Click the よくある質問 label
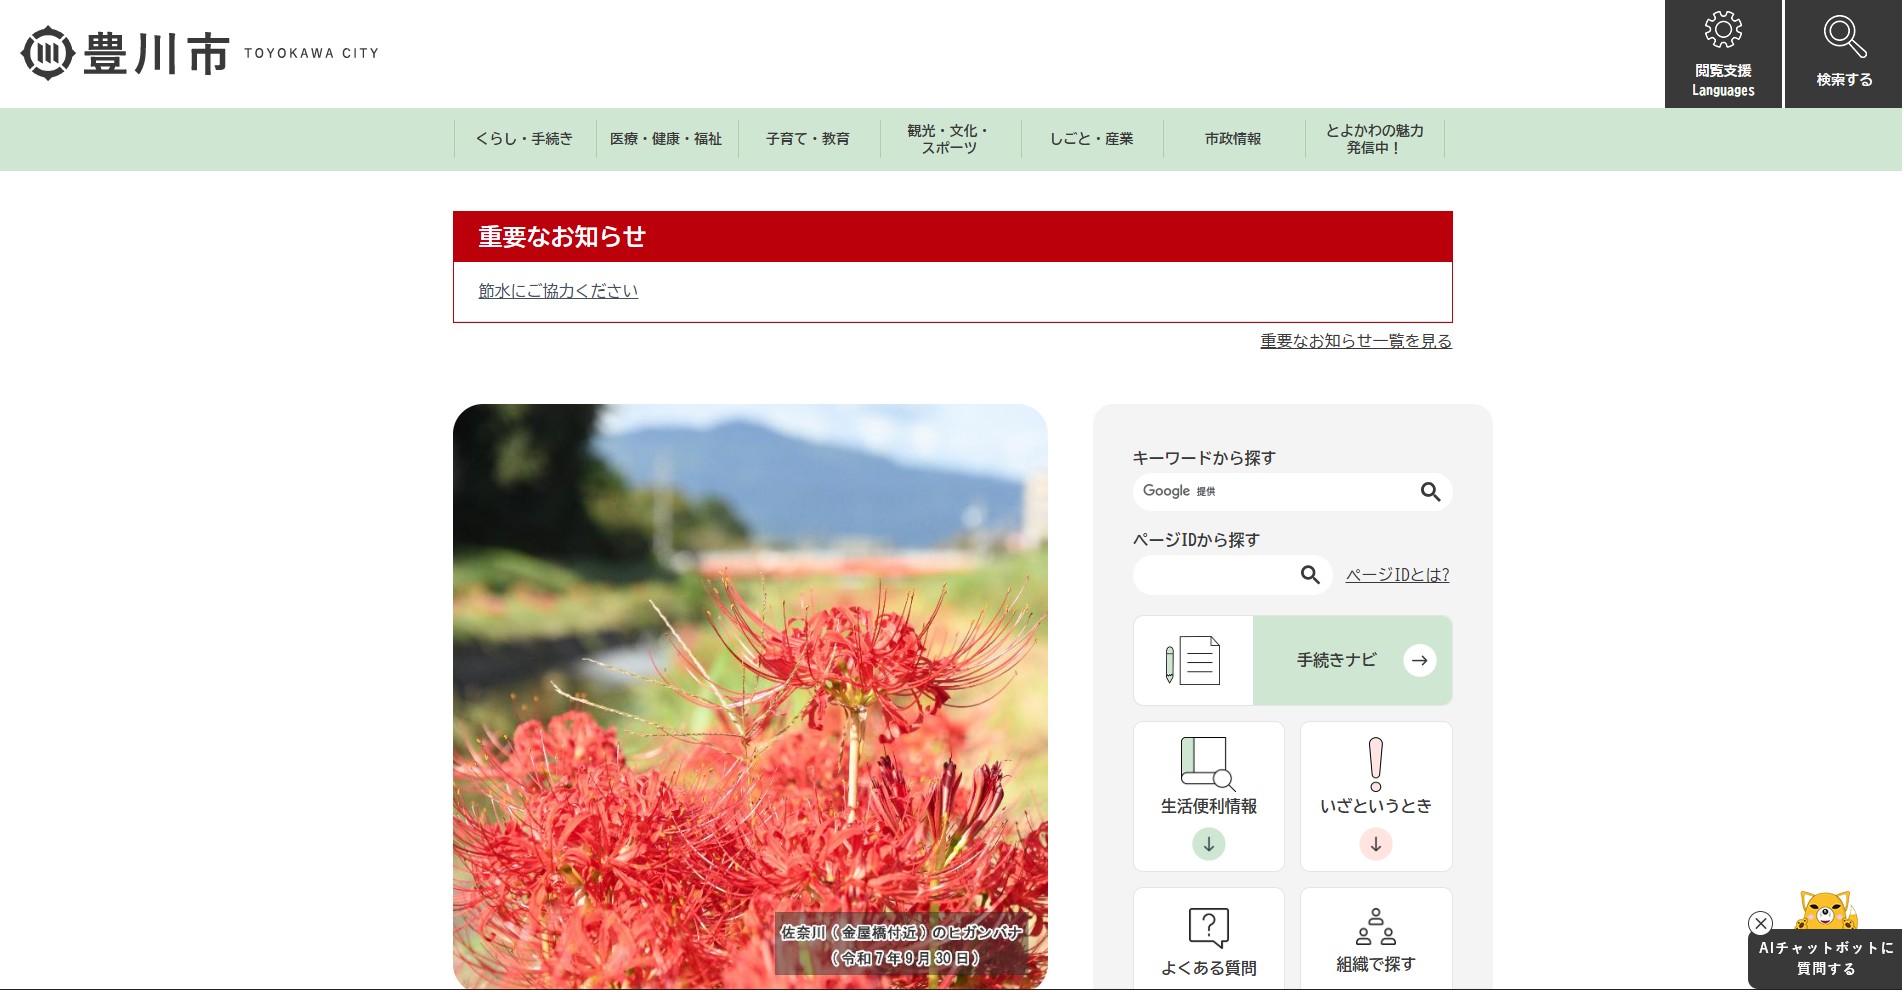The width and height of the screenshot is (1902, 990). [1208, 968]
